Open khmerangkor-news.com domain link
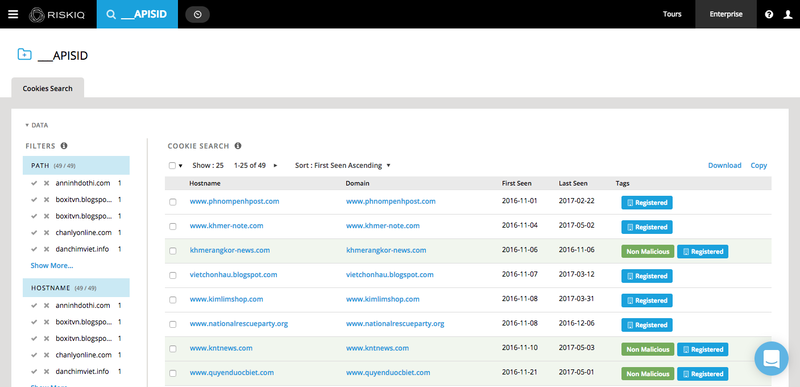 (386, 250)
